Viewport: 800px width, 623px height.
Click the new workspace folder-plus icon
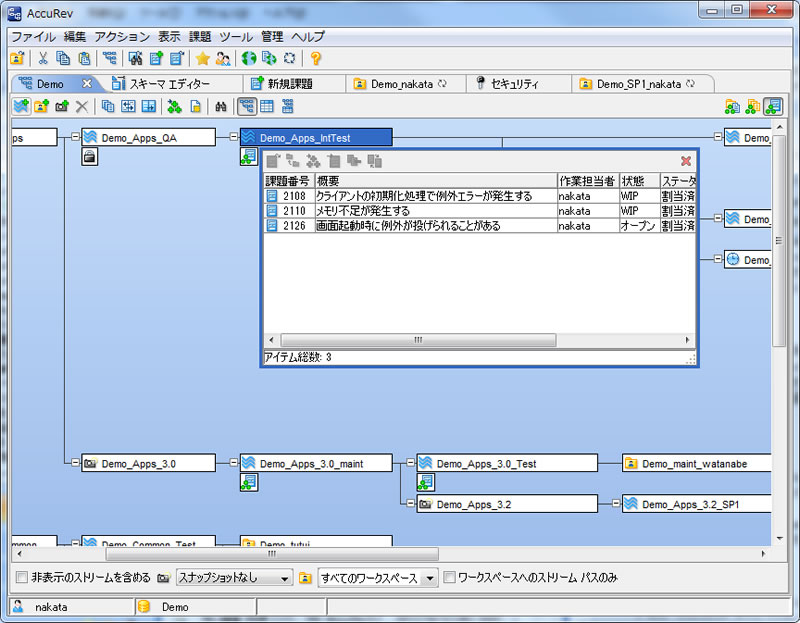tap(41, 106)
